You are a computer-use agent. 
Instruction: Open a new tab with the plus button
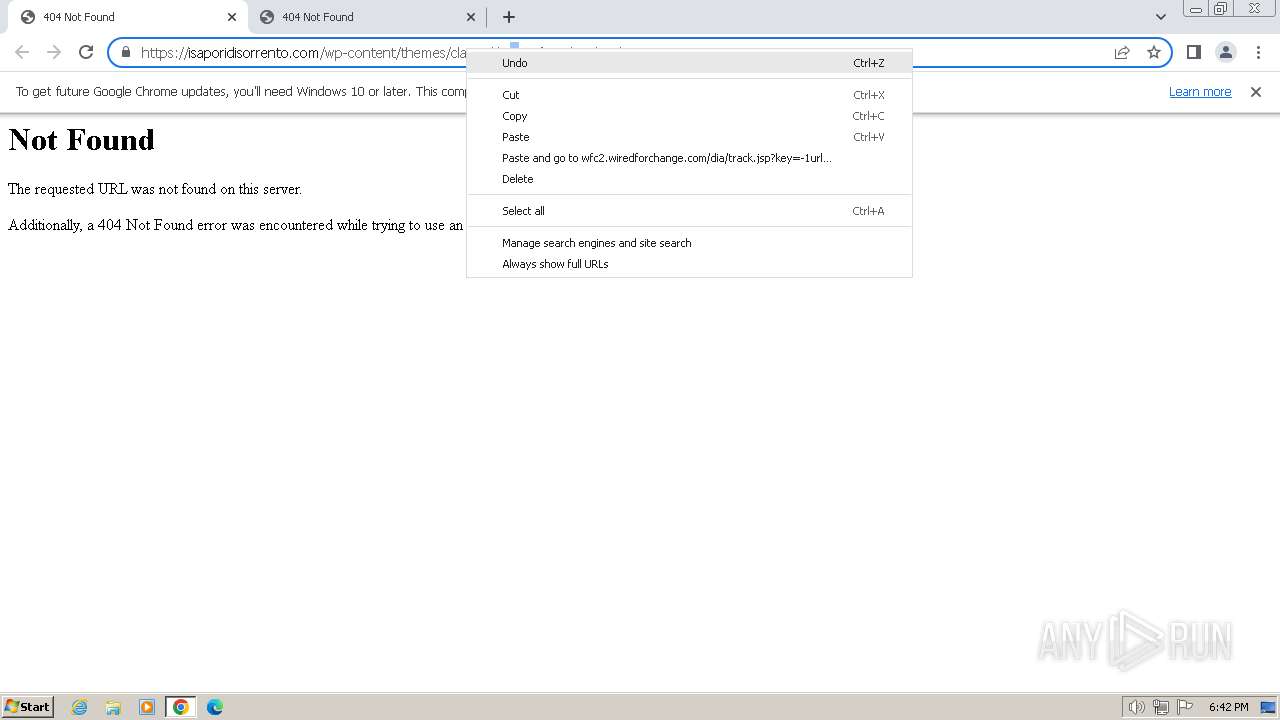[509, 17]
